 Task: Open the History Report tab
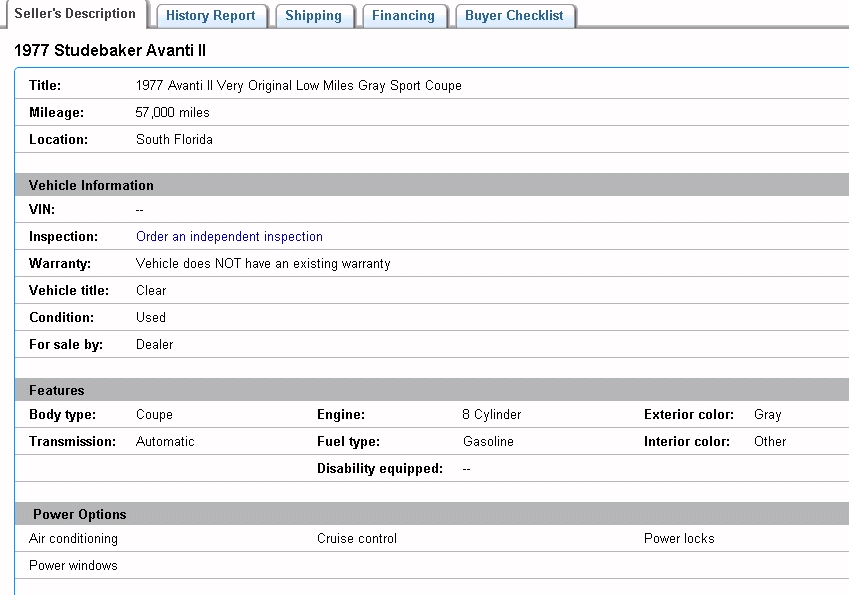211,16
